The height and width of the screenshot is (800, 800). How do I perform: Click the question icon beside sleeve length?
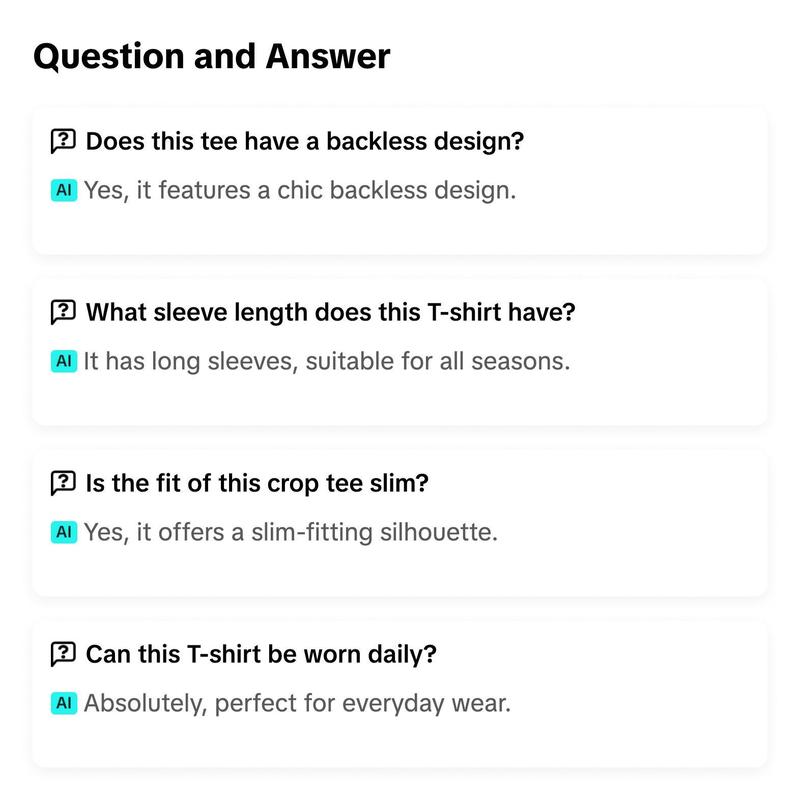[63, 312]
